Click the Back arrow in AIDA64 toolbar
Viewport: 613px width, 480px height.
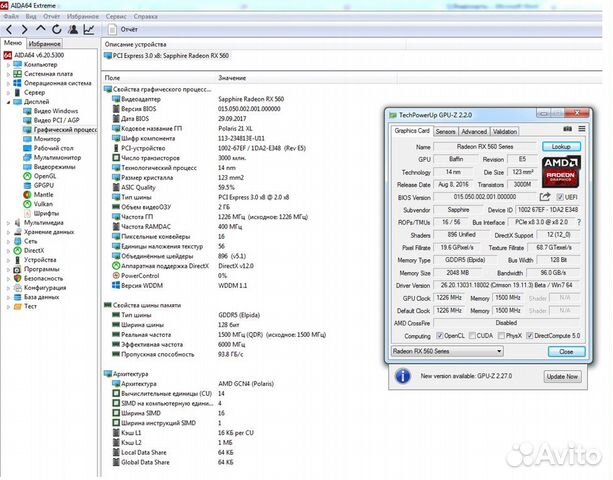[9, 29]
